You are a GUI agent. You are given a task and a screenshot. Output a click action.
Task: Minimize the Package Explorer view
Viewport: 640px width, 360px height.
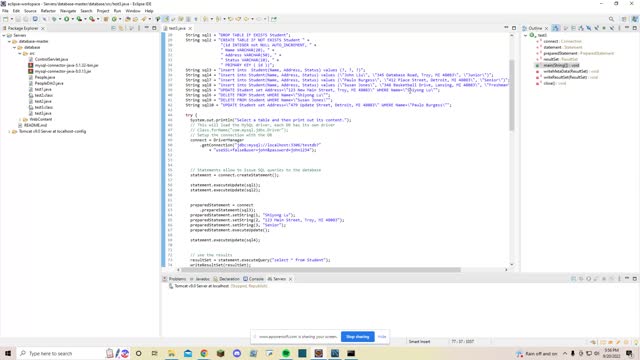(147, 28)
